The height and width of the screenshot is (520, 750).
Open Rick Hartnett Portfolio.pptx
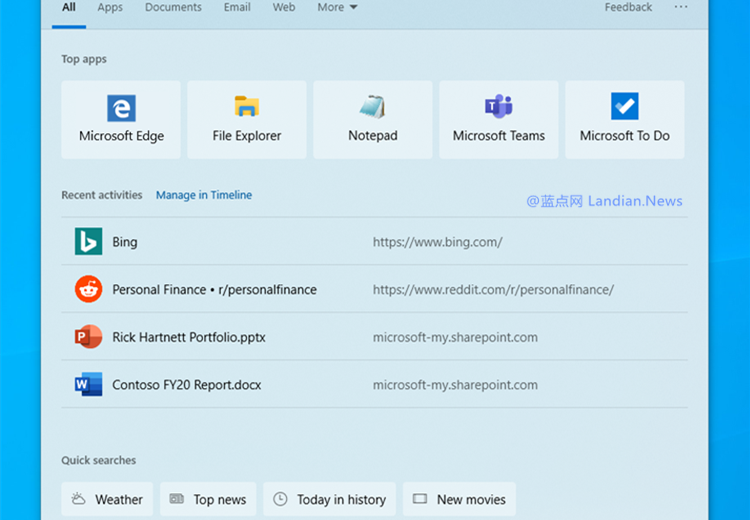coord(189,337)
